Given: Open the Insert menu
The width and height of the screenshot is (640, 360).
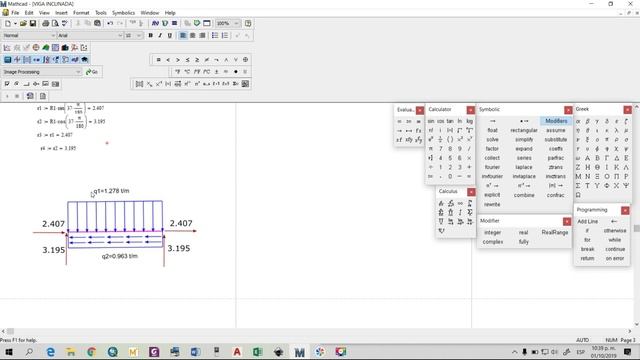Looking at the screenshot, I should pyautogui.click(x=61, y=13).
